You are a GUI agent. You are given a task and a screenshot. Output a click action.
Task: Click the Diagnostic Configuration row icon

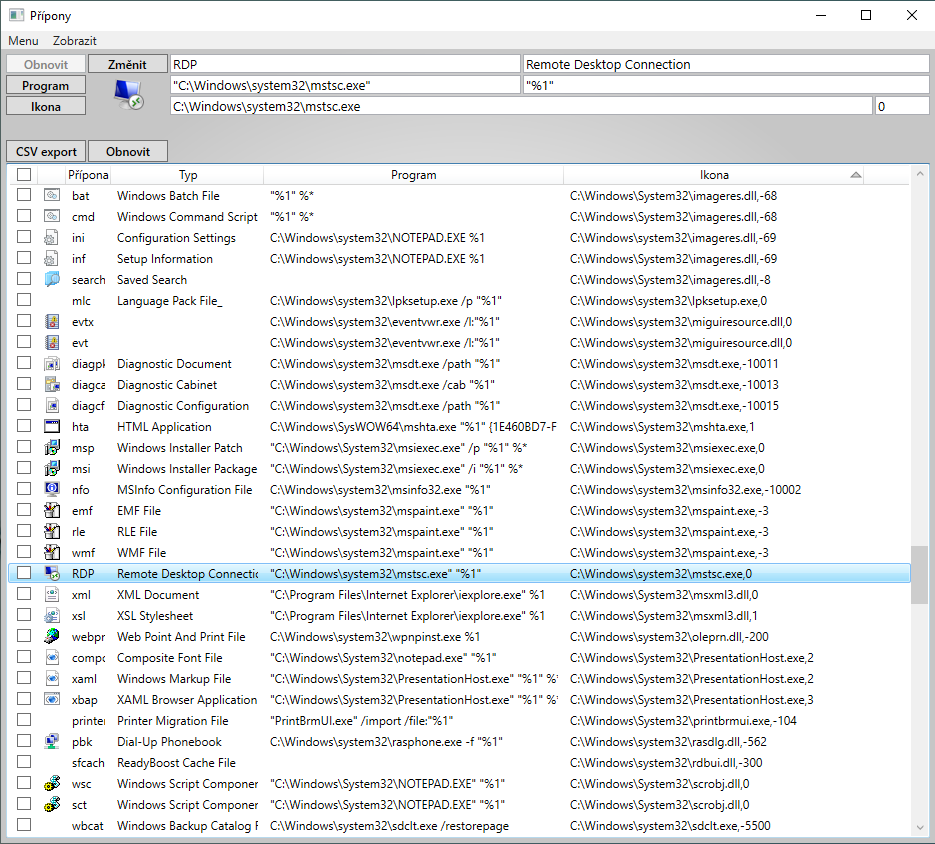point(52,405)
